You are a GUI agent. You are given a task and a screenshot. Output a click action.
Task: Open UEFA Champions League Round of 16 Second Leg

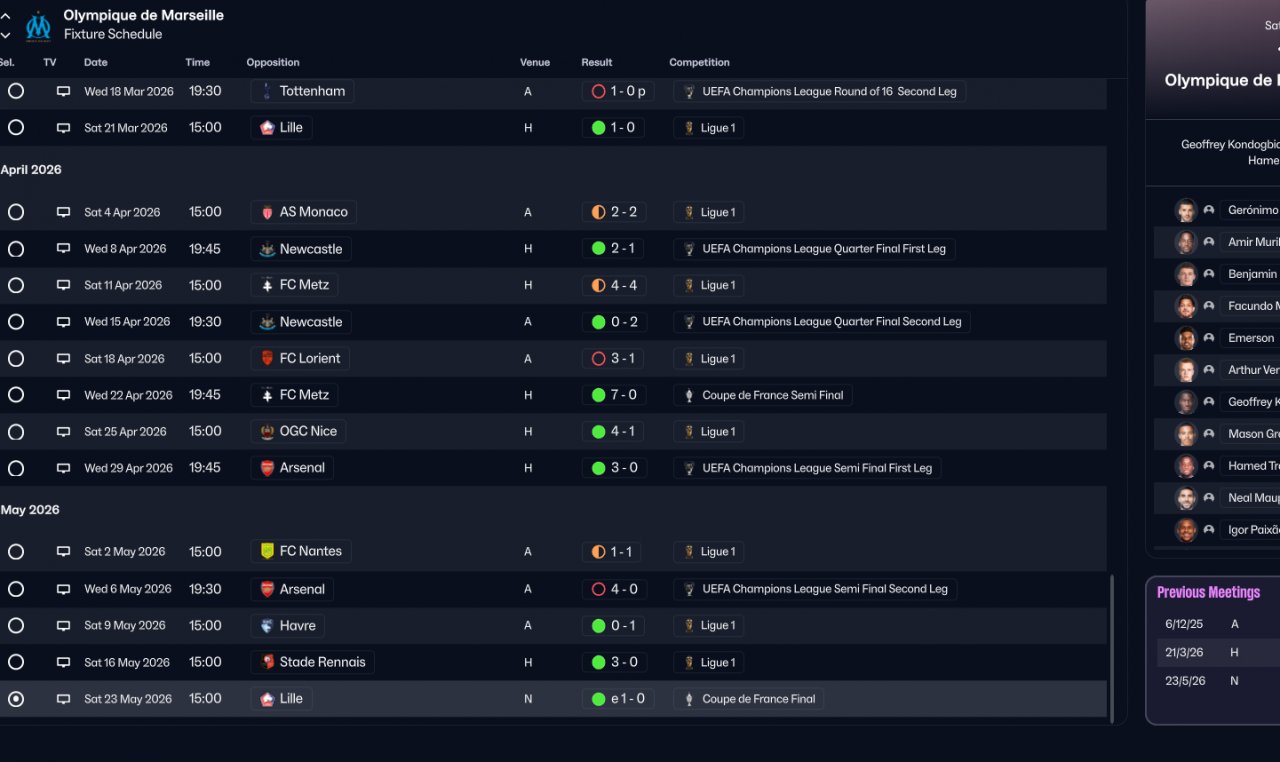[820, 91]
